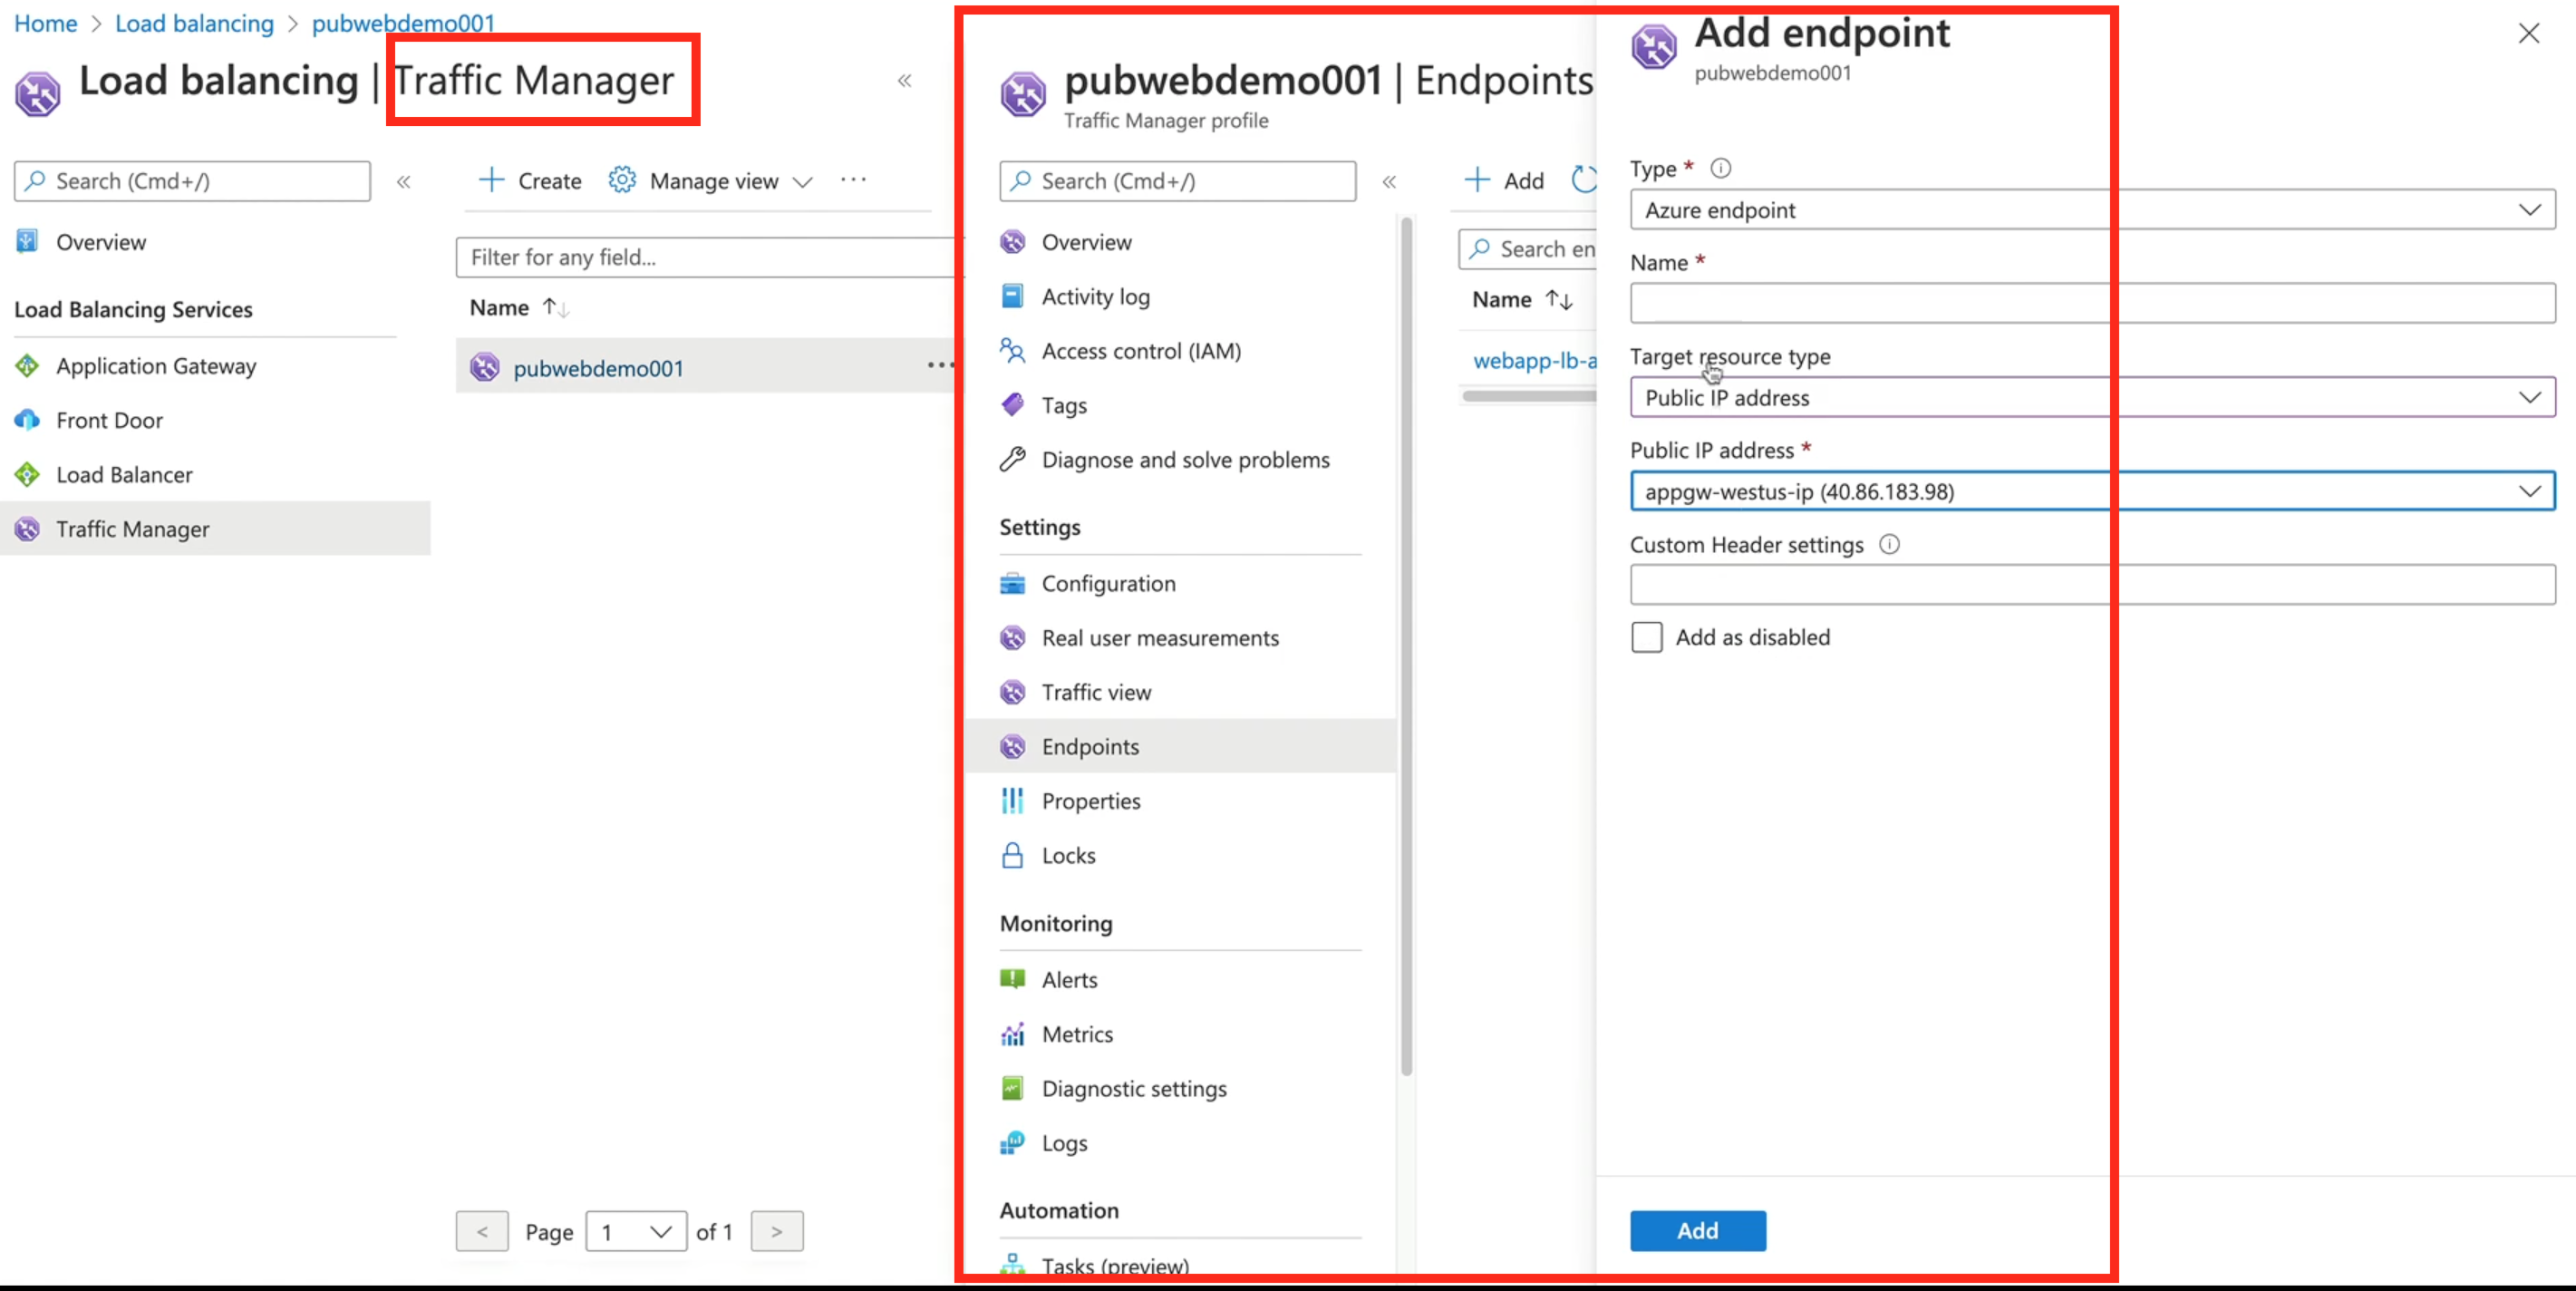Image resolution: width=2576 pixels, height=1291 pixels.
Task: Open ellipsis menu for pubwebdemo001 row
Action: point(939,365)
